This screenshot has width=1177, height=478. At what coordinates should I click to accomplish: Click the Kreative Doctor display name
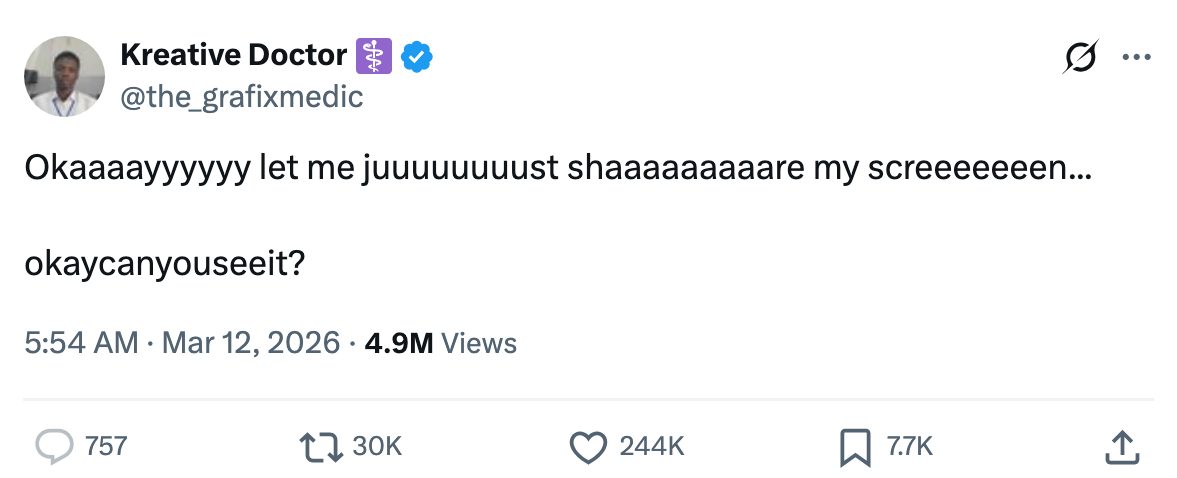[x=233, y=55]
